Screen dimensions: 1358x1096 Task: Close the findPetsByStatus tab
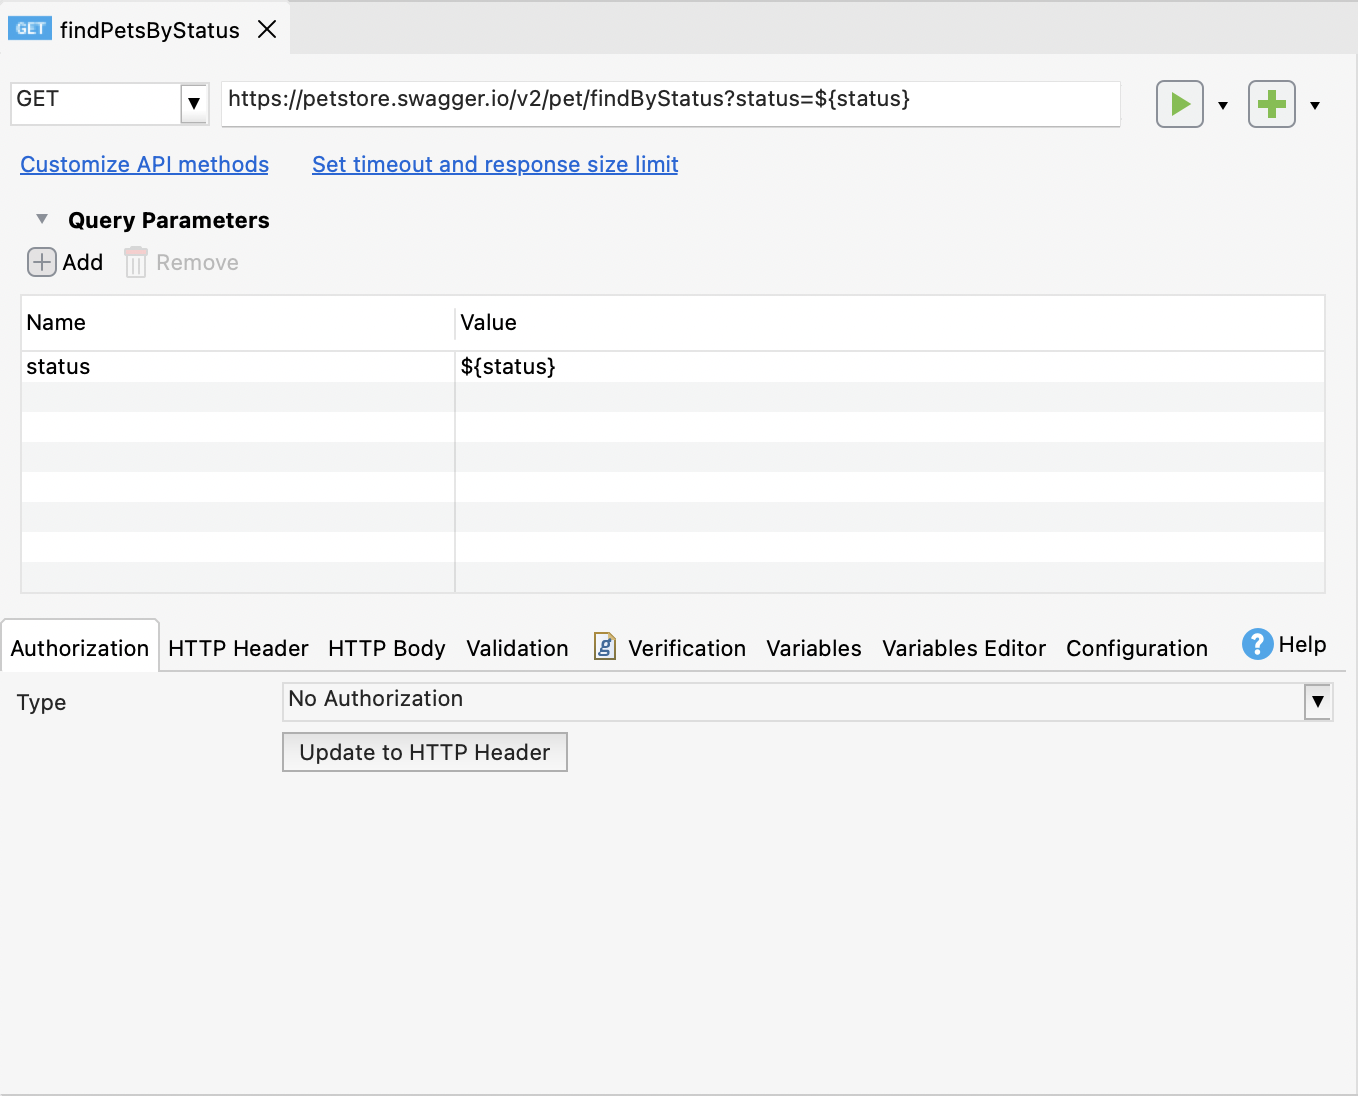267,29
